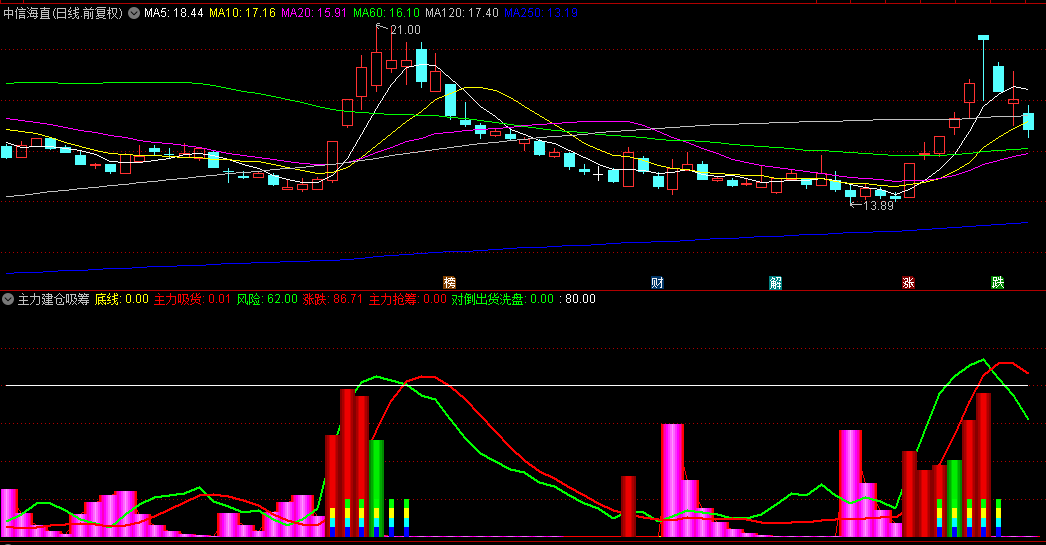Click the 风险: 62.00 value

[267, 300]
